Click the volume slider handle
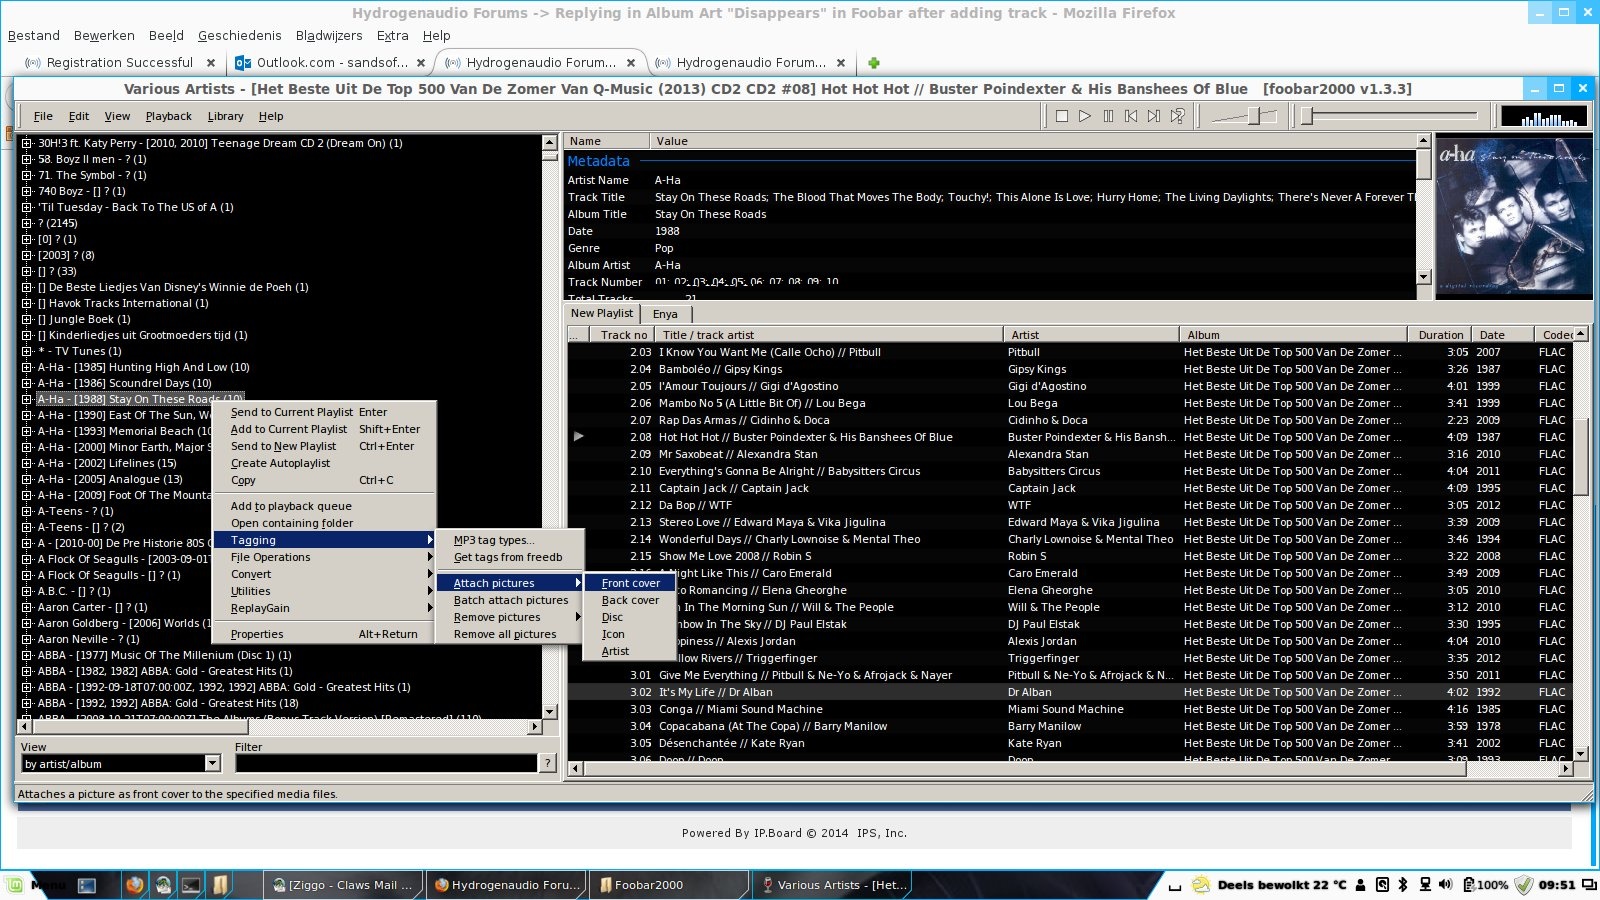The height and width of the screenshot is (900, 1600). click(1254, 116)
